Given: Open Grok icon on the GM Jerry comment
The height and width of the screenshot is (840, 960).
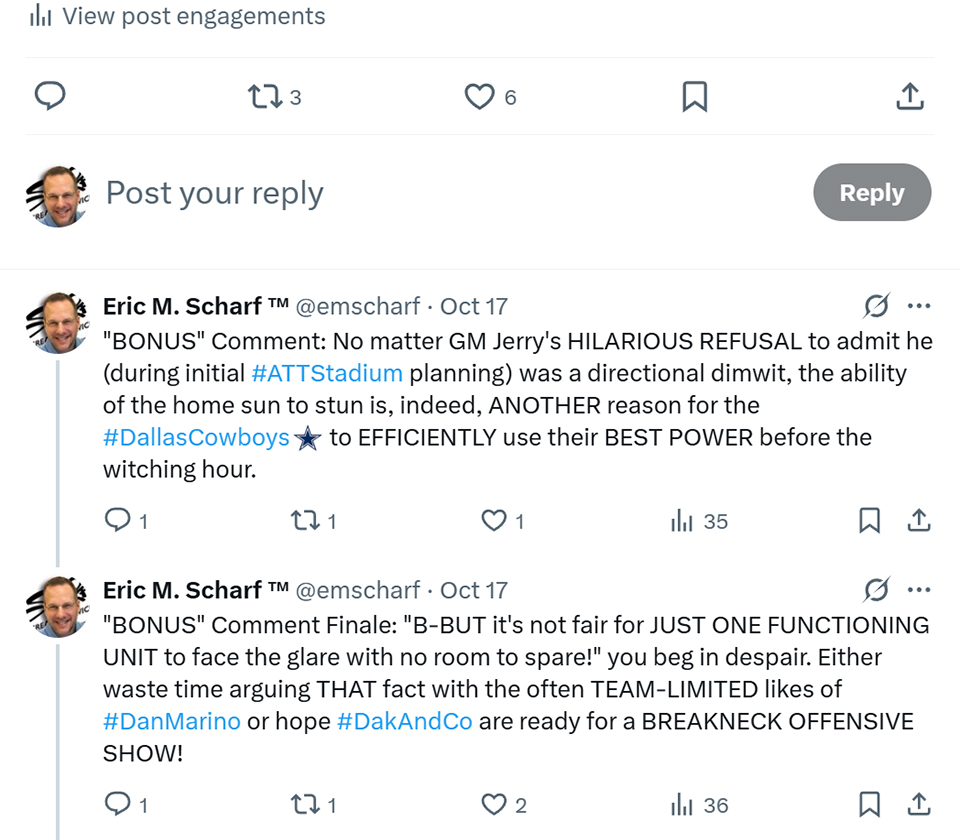Looking at the screenshot, I should [x=877, y=306].
